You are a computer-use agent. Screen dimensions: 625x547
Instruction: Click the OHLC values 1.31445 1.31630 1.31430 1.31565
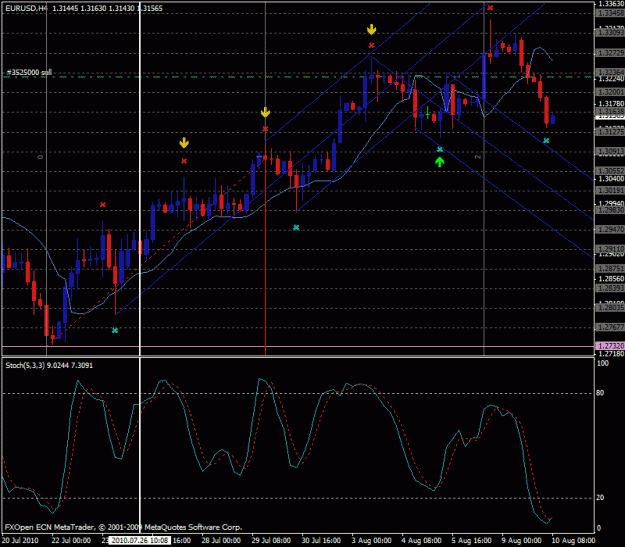(x=107, y=8)
